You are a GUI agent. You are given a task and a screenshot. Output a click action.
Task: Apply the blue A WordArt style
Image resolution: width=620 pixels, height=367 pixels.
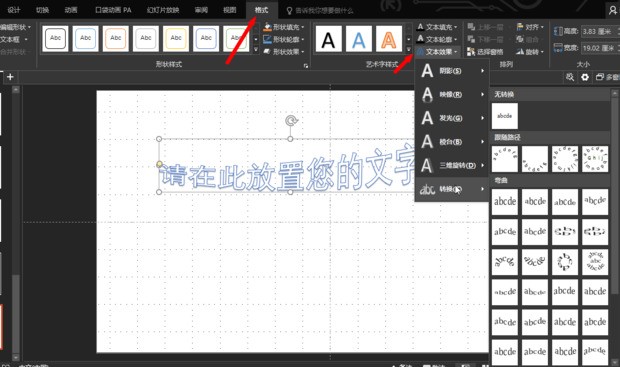pyautogui.click(x=359, y=39)
